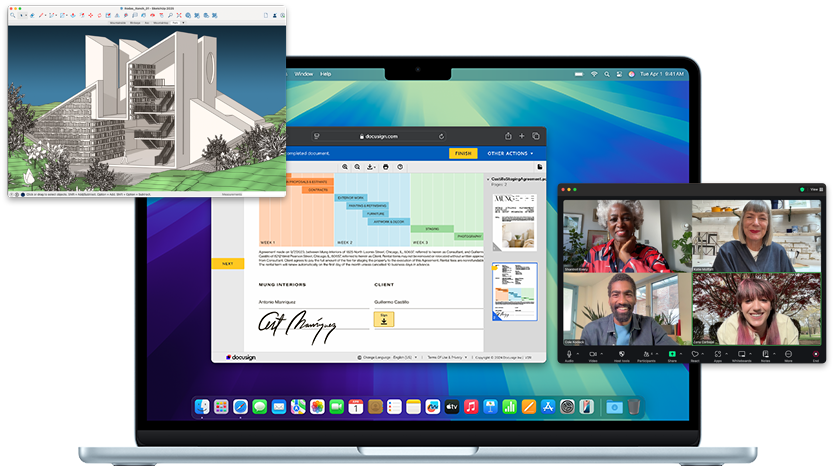836x468 pixels.
Task: Open the Music app from the Dock
Action: tap(471, 406)
